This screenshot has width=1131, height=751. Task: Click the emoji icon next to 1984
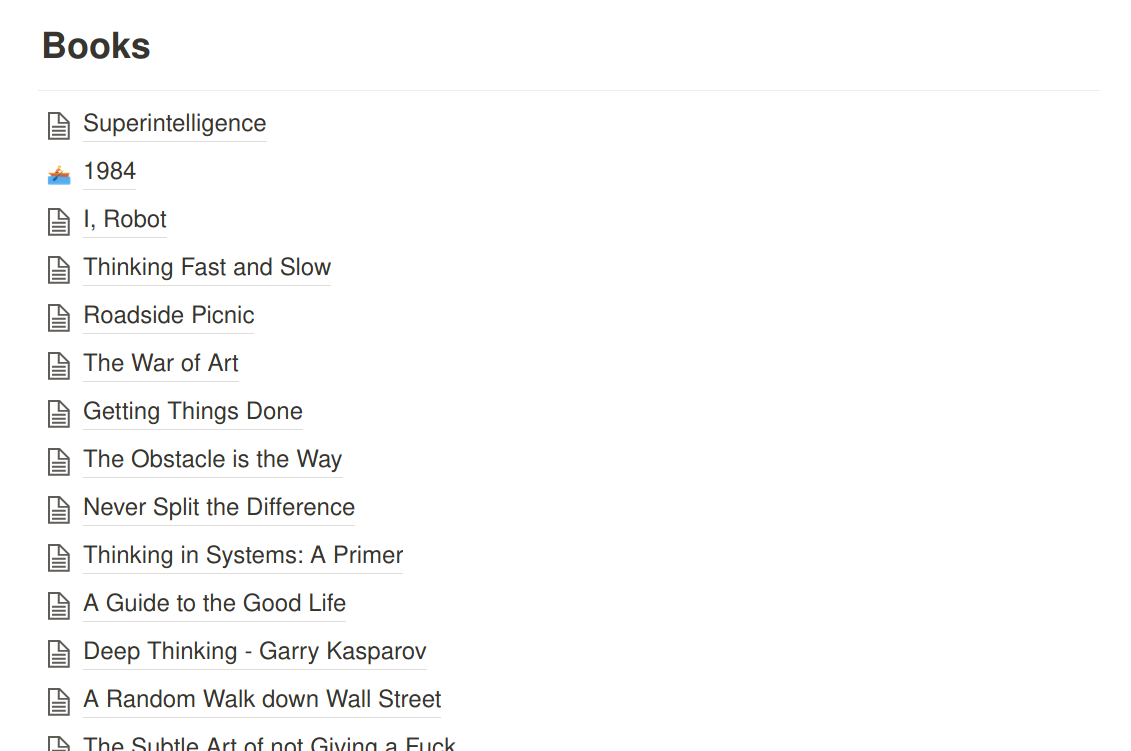[x=59, y=173]
